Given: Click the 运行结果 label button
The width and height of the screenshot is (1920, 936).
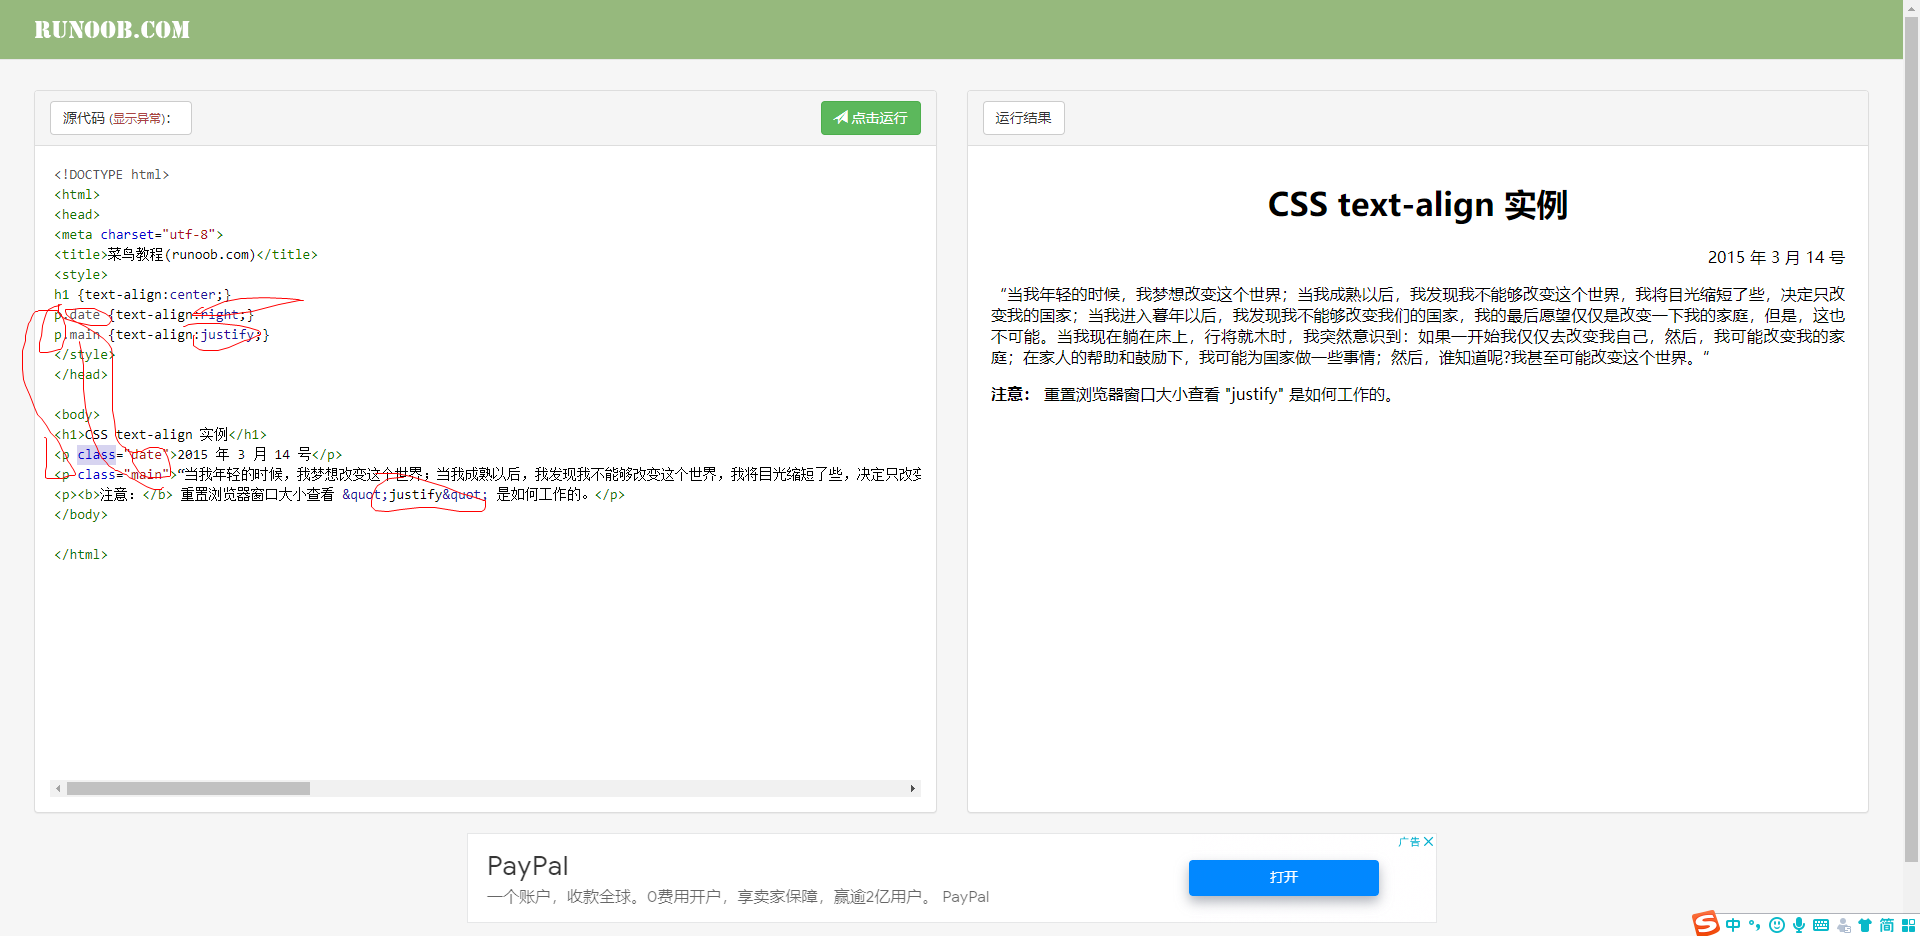Looking at the screenshot, I should (x=1023, y=118).
